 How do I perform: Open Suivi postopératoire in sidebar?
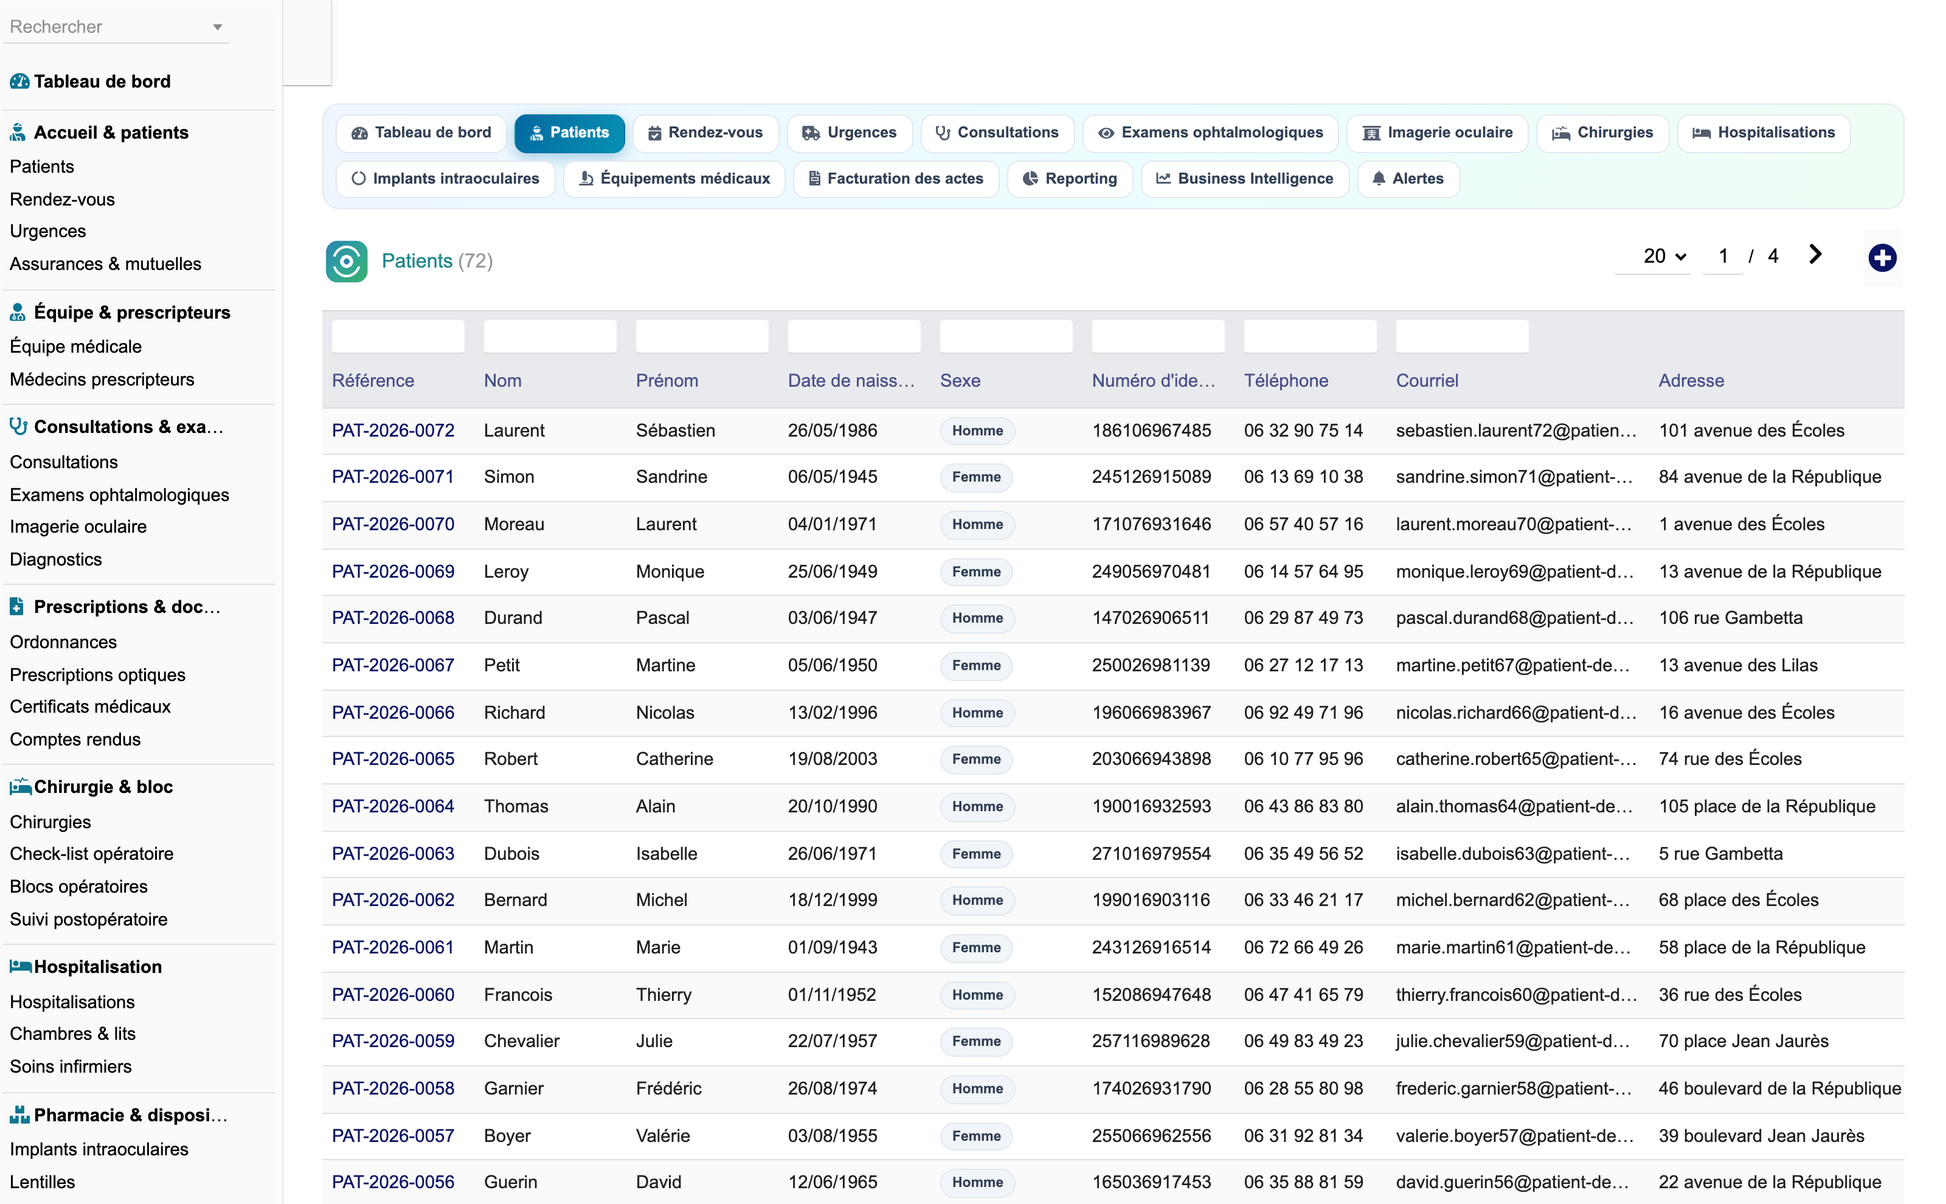pyautogui.click(x=88, y=919)
